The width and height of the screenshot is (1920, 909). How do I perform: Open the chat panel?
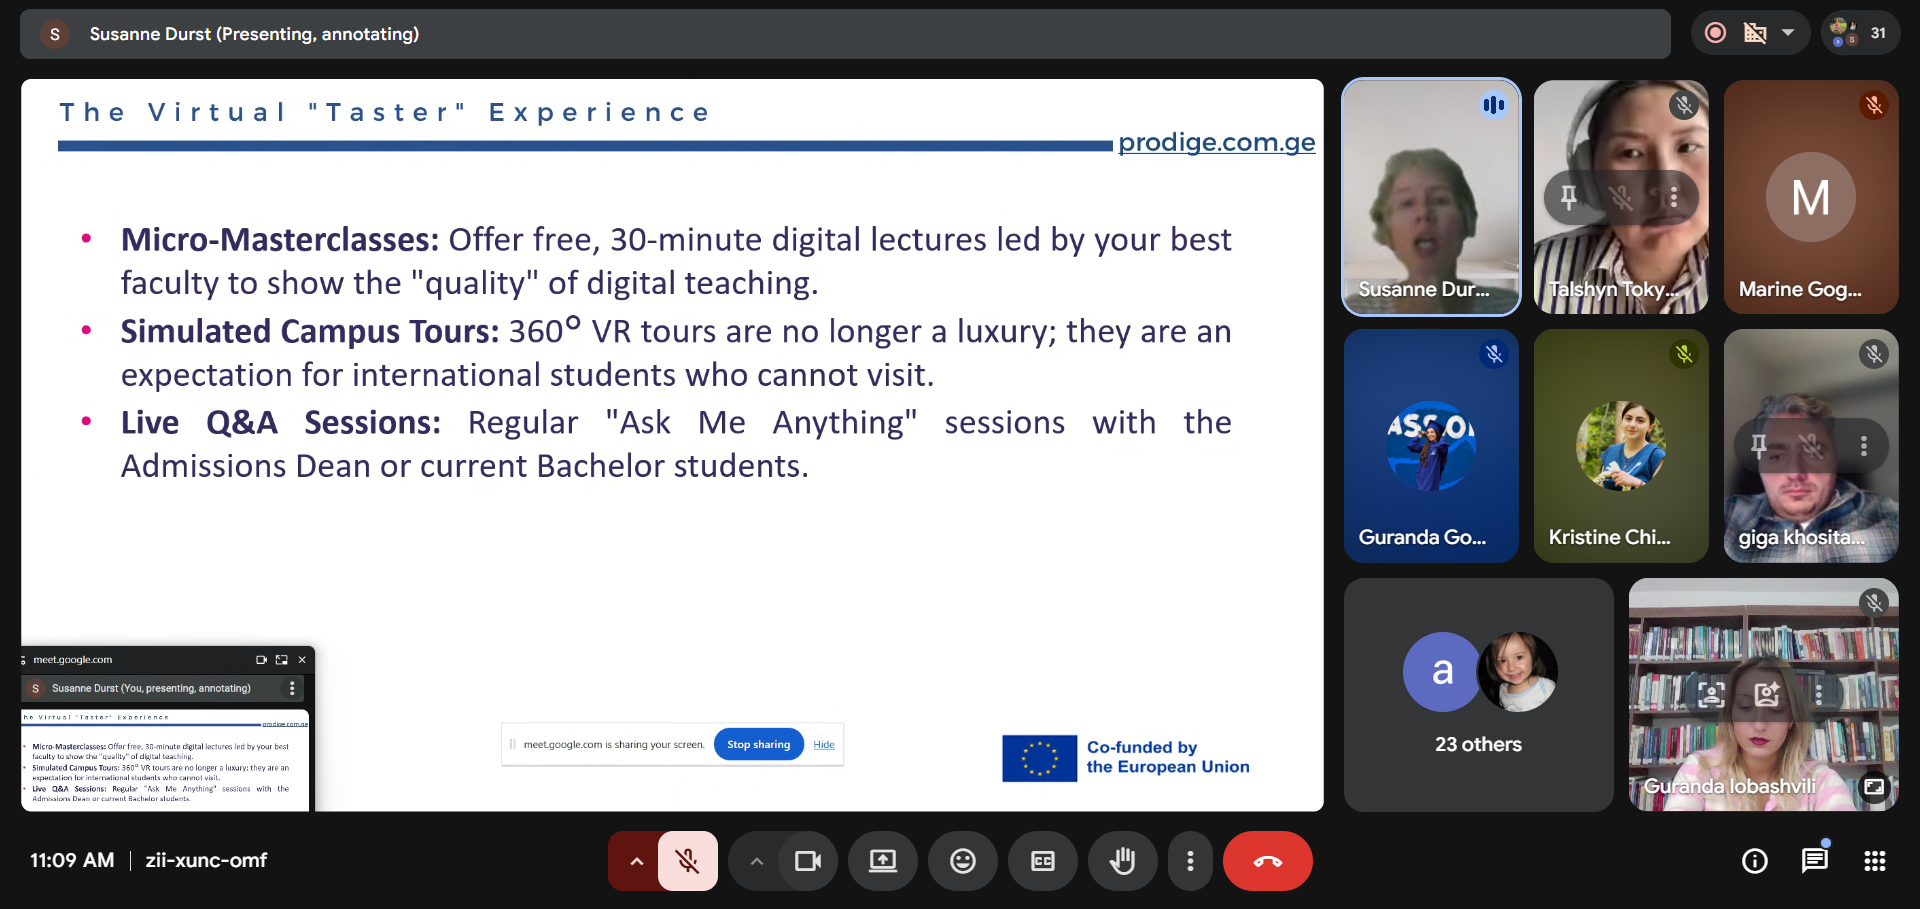(x=1814, y=861)
